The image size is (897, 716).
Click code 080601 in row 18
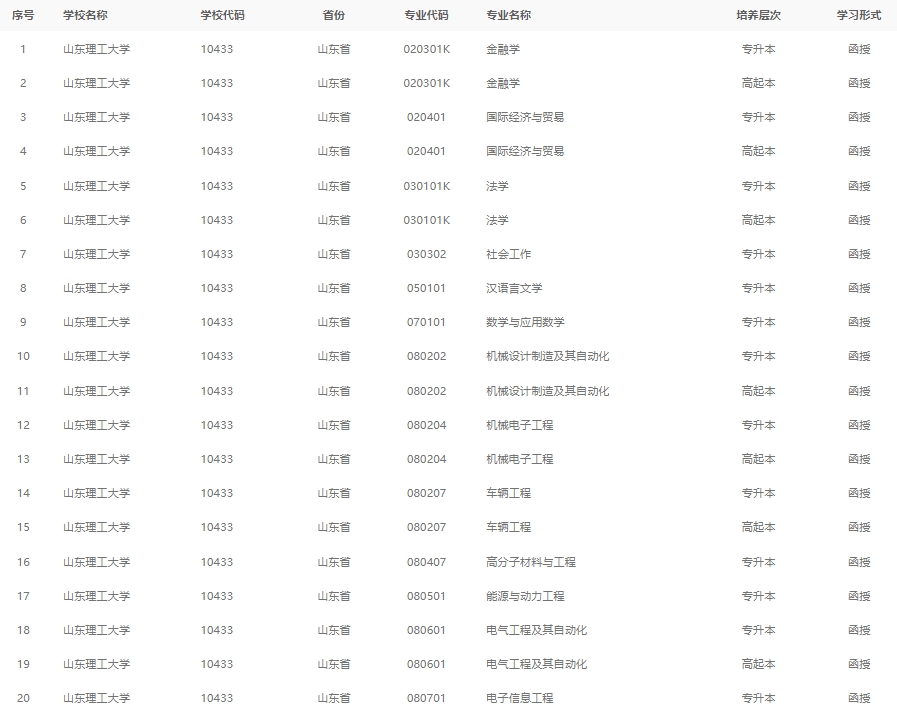426,630
